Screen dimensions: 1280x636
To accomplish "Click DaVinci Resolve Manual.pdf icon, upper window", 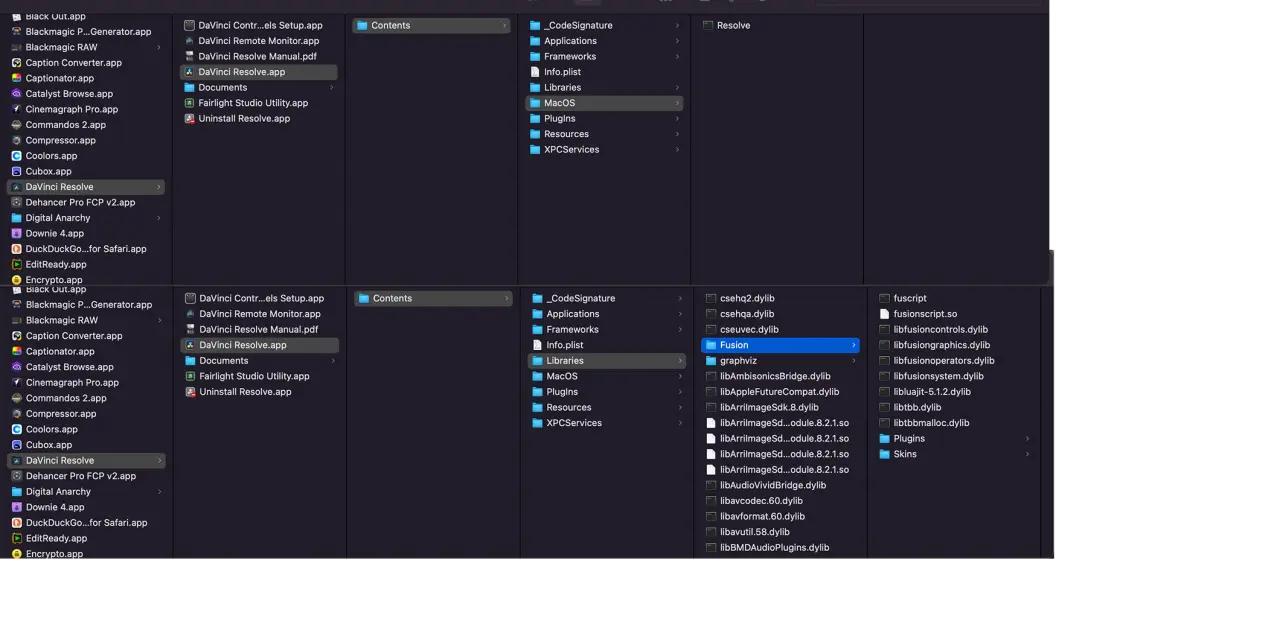I will 189,56.
